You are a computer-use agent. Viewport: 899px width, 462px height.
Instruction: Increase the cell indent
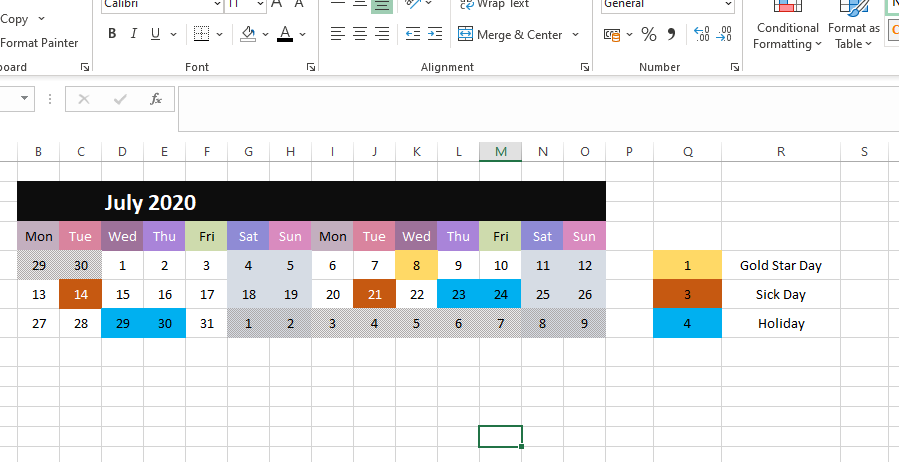click(435, 34)
